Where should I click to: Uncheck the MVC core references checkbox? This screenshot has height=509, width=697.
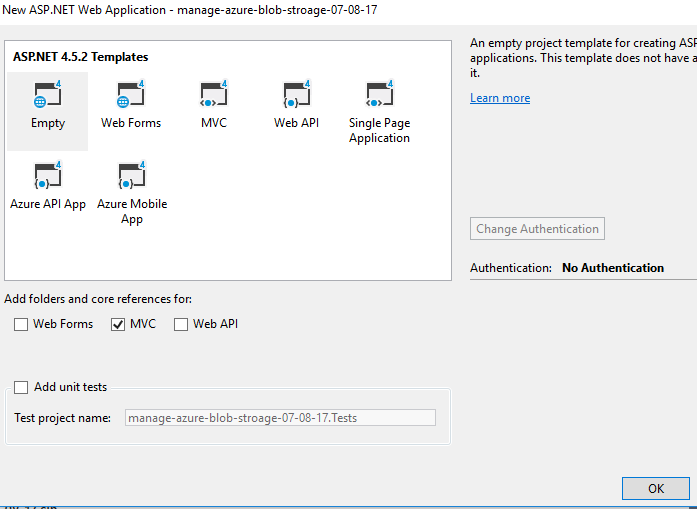(118, 325)
